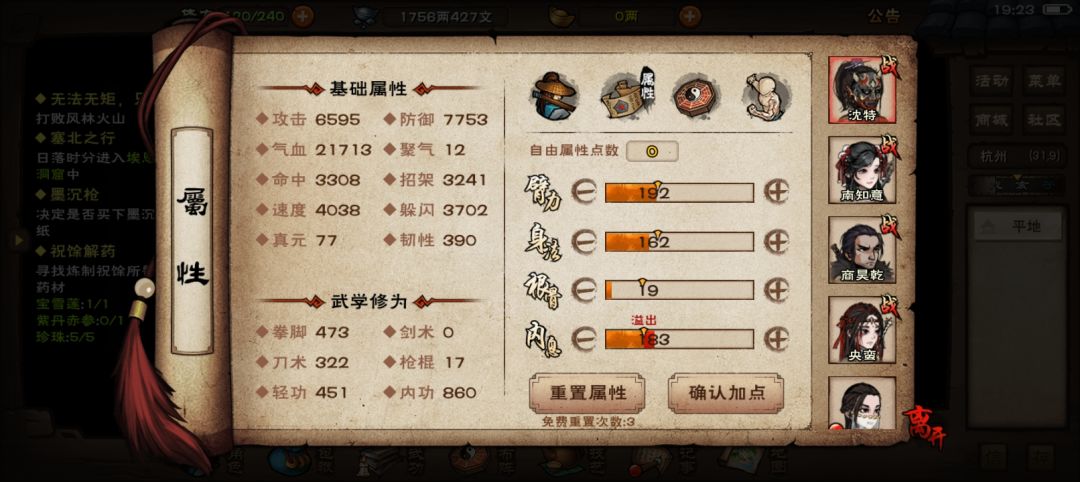Screen dimensions: 1080x482
Task: Increase 臂力 with its plus icon
Action: tap(776, 192)
